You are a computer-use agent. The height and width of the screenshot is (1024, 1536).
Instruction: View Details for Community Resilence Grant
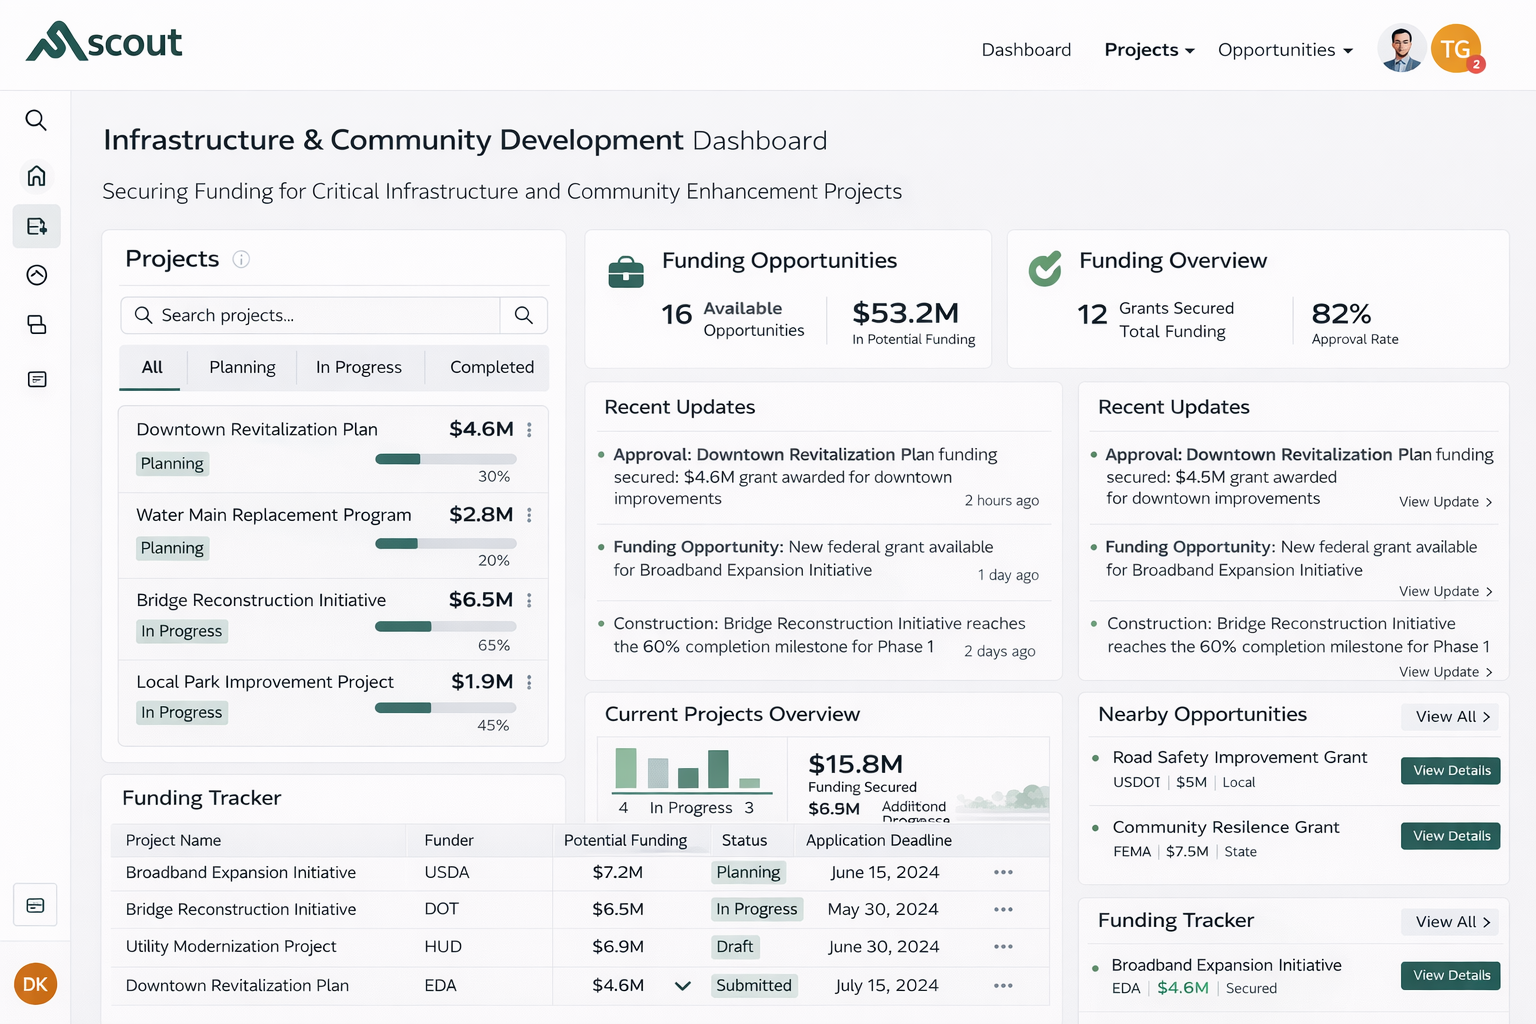point(1451,836)
